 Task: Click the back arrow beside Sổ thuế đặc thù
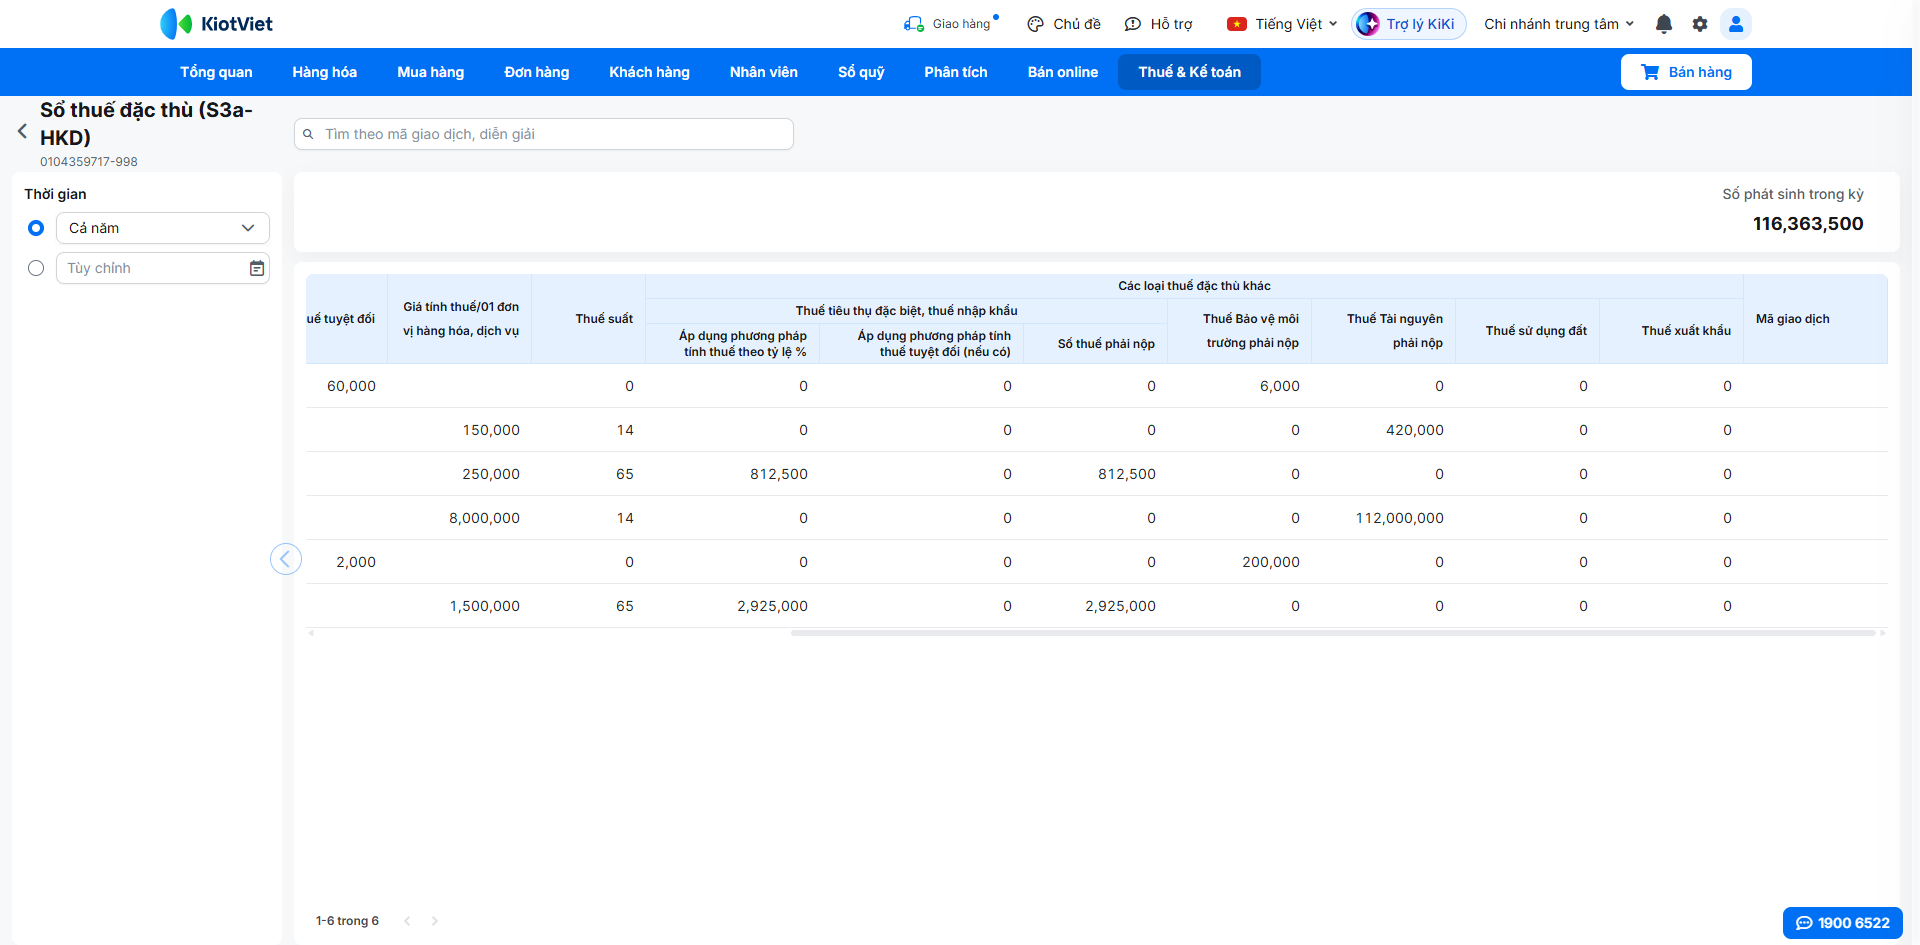[22, 131]
